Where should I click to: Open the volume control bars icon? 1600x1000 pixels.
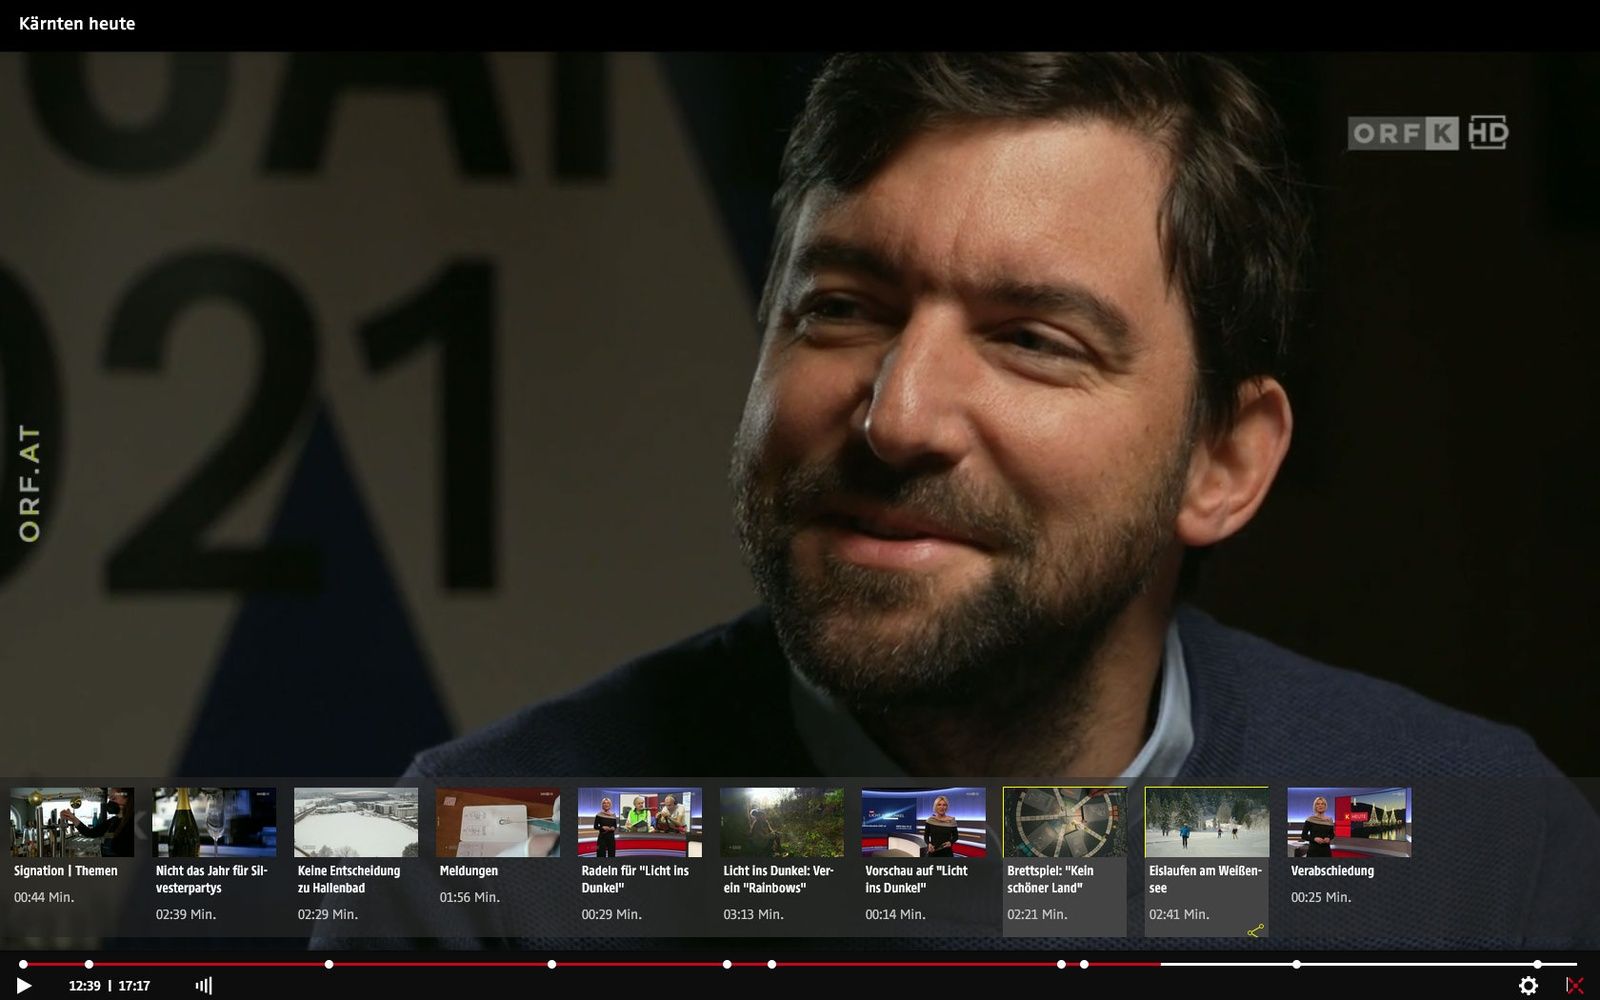point(203,986)
